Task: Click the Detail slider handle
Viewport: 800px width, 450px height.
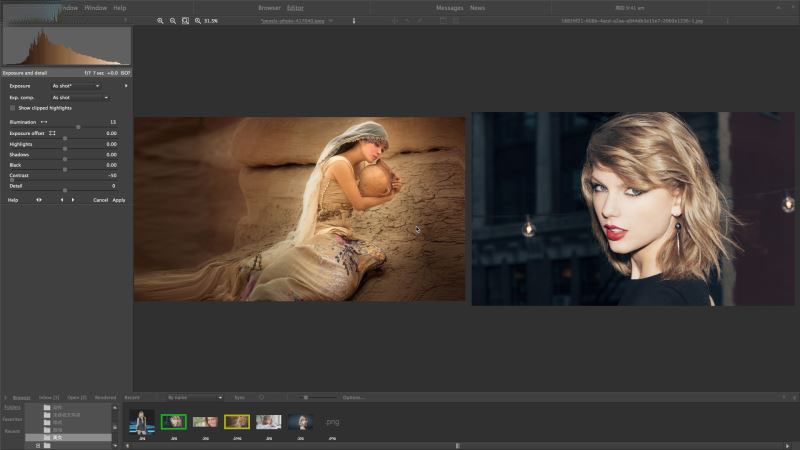Action: coord(65,190)
